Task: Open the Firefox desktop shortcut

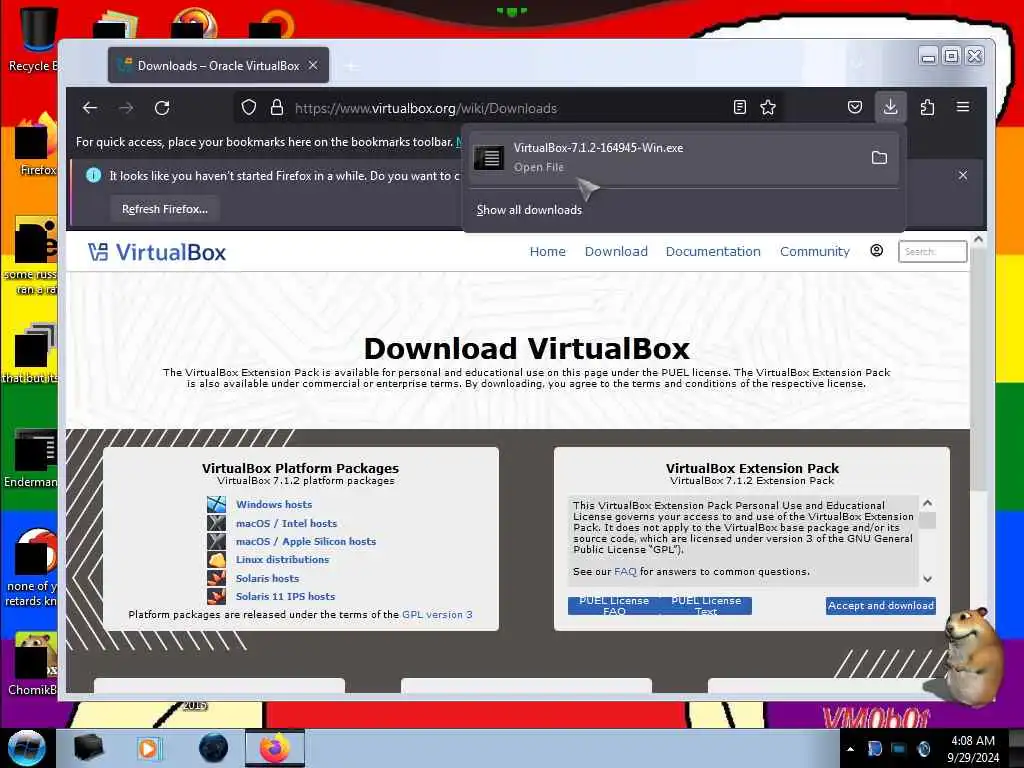Action: (x=37, y=145)
